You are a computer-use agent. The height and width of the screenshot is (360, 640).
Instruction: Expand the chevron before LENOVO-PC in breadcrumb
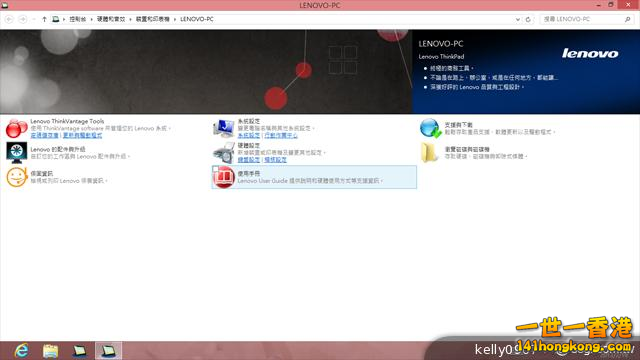pos(175,19)
